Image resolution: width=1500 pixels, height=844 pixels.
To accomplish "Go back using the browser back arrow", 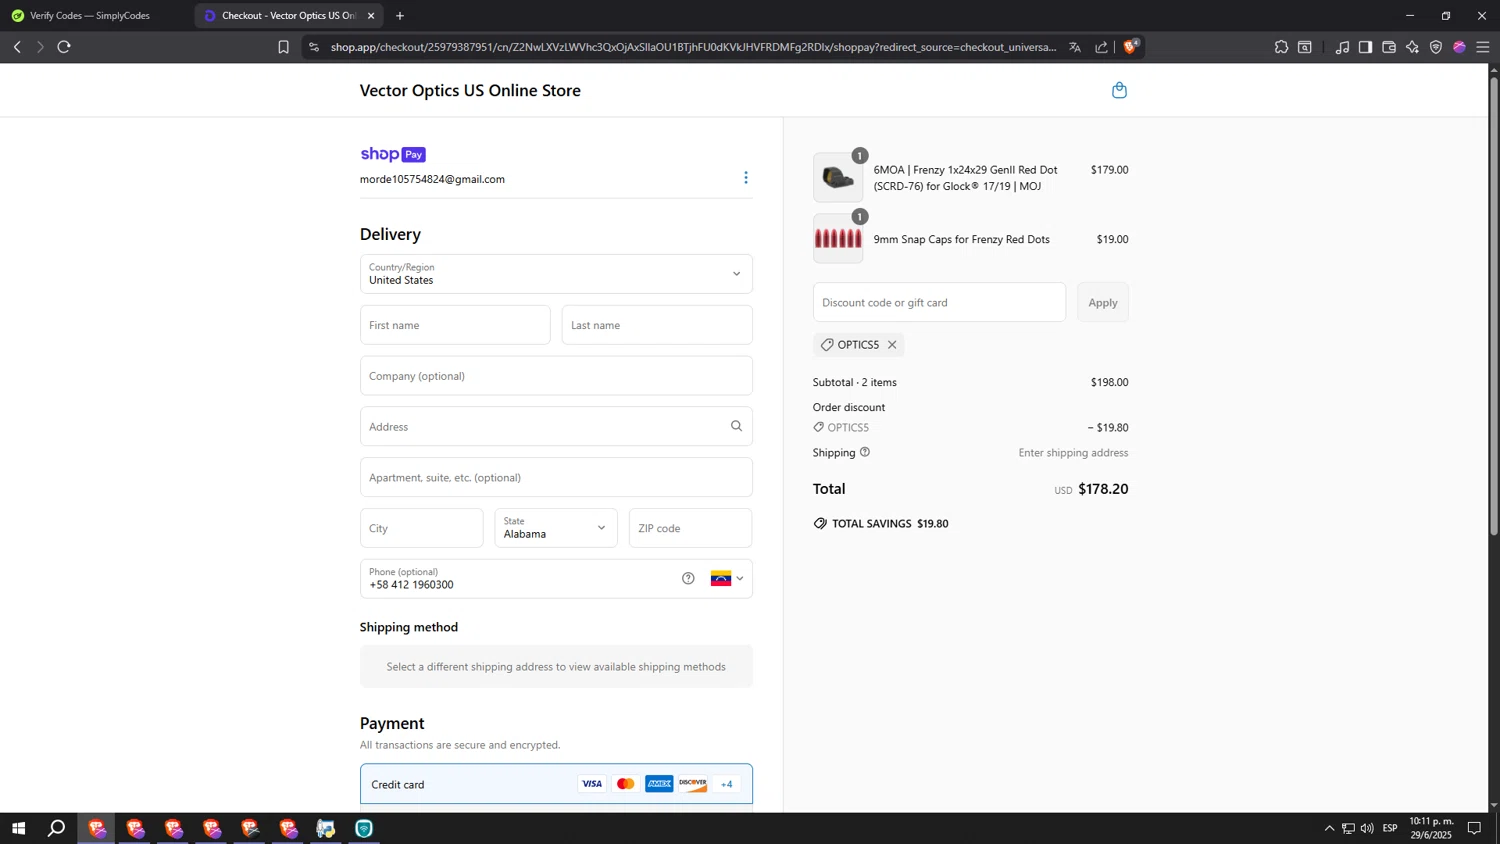I will [x=17, y=47].
